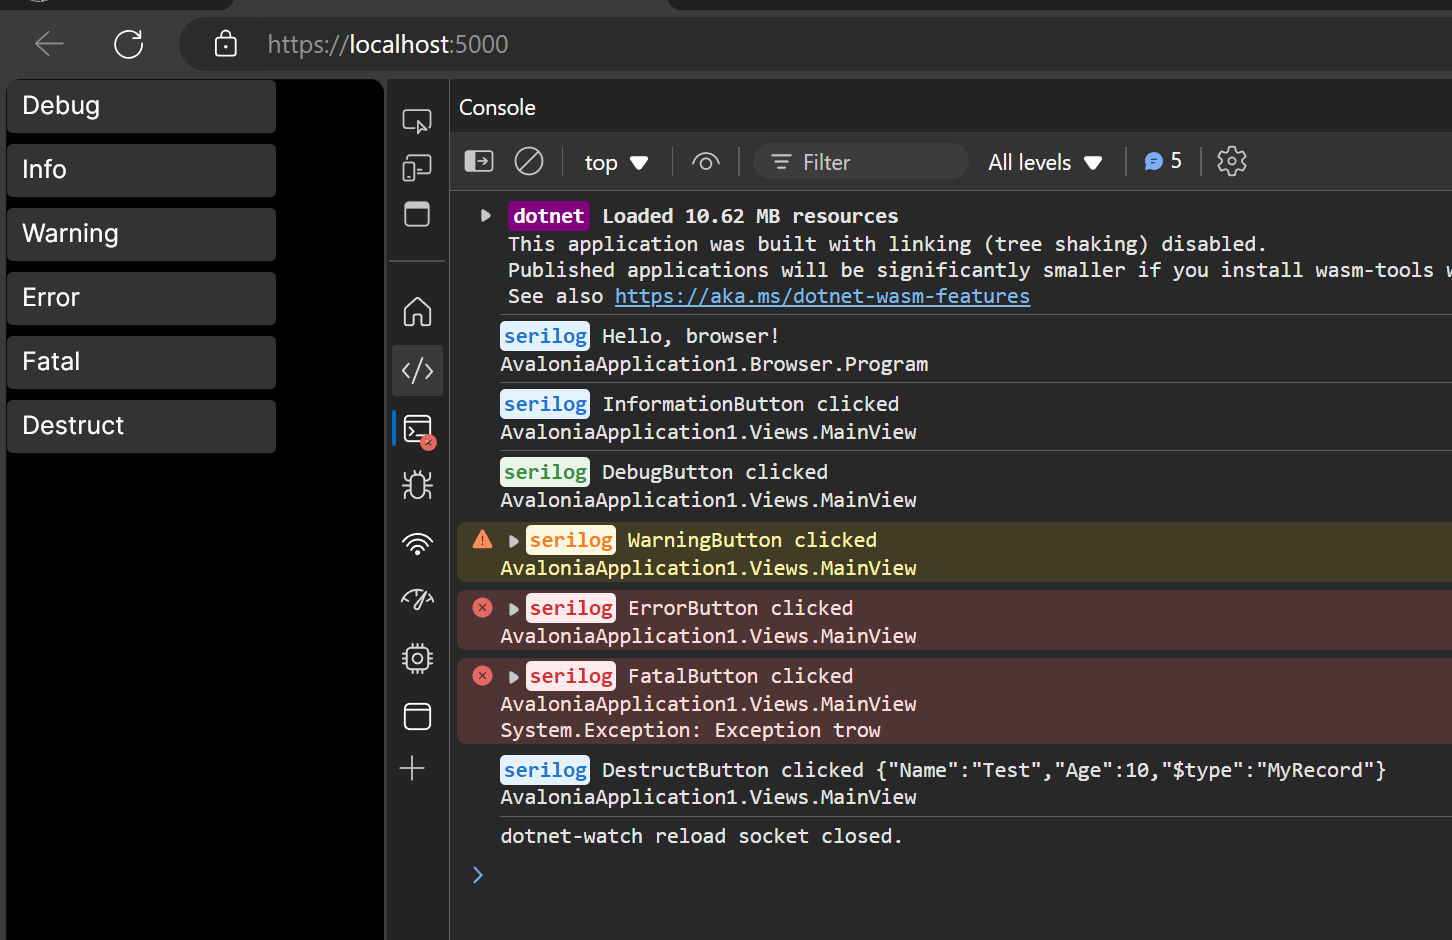Viewport: 1452px width, 940px height.
Task: Fire the Fatal button in app
Action: point(141,362)
